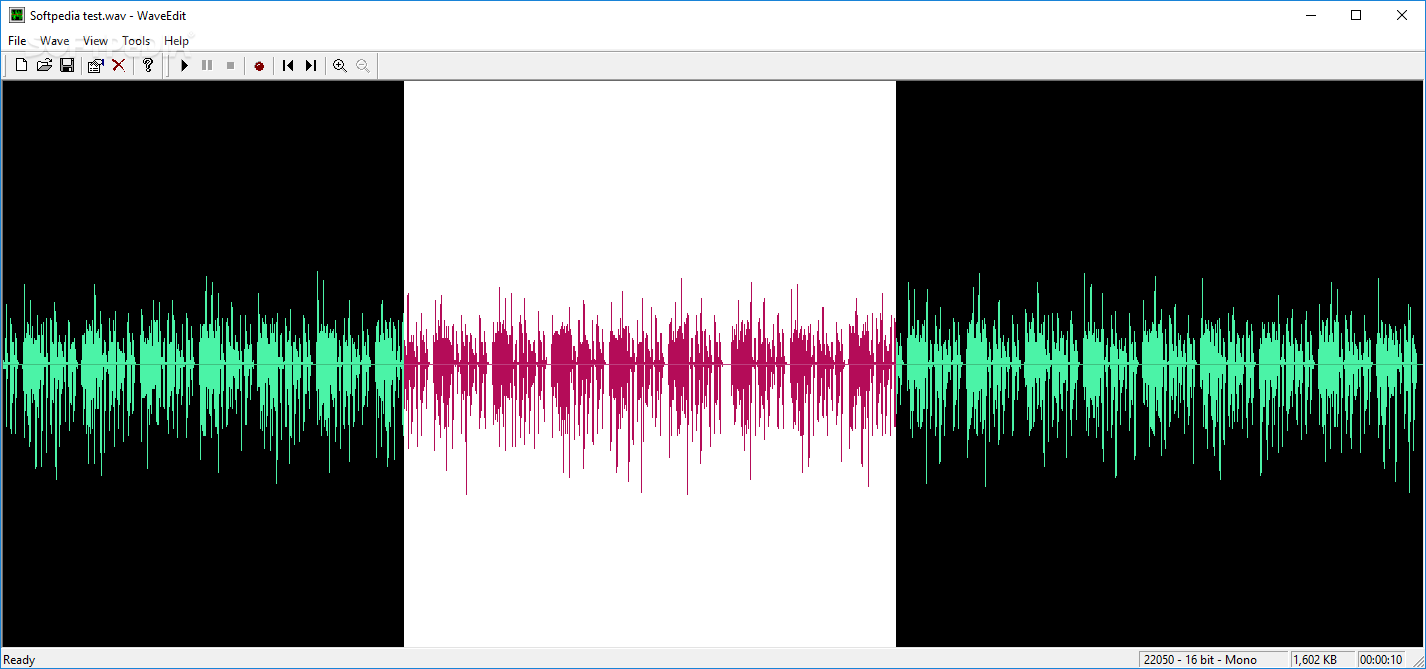Click the WaveEdit app icon in title bar
1426x669 pixels.
(x=17, y=15)
